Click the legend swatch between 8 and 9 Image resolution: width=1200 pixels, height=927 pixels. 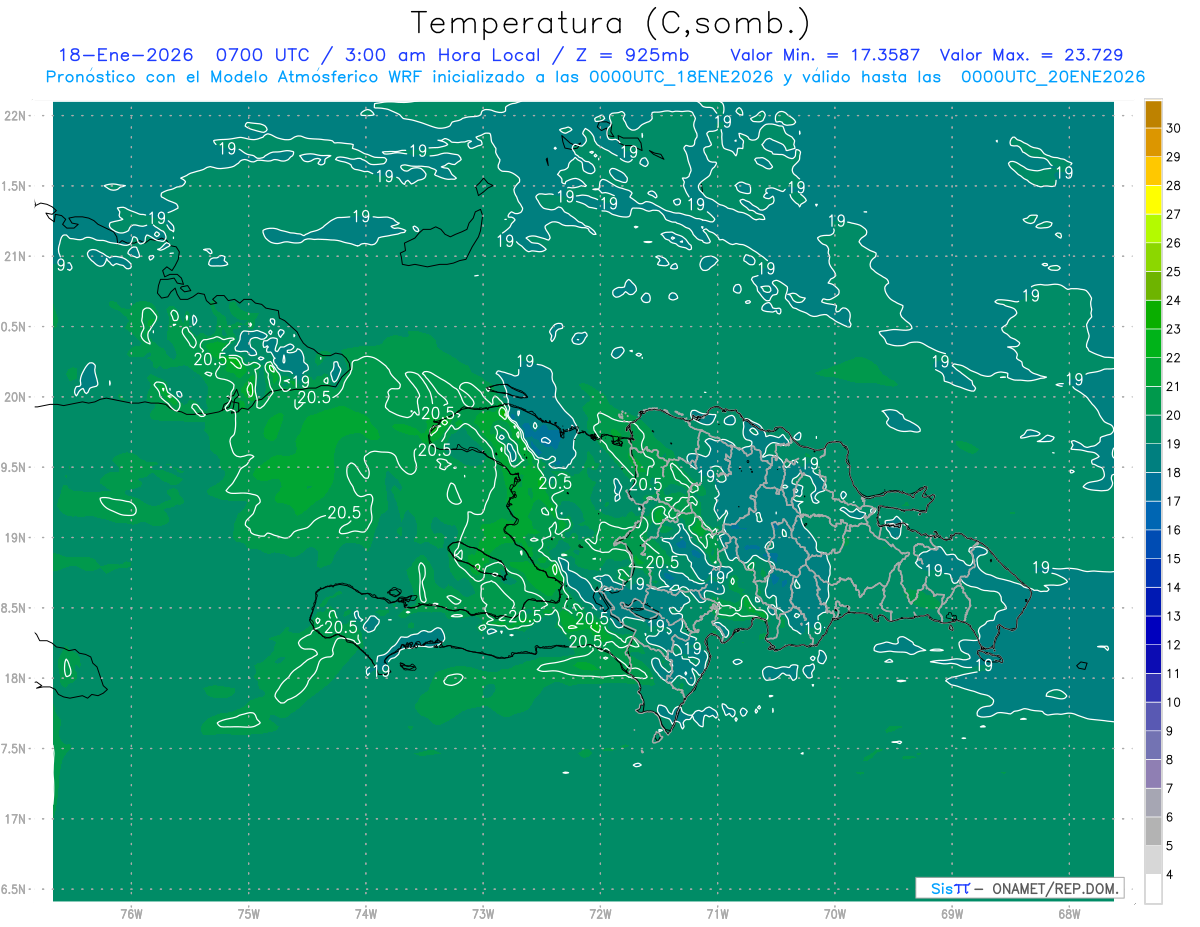tap(1153, 745)
